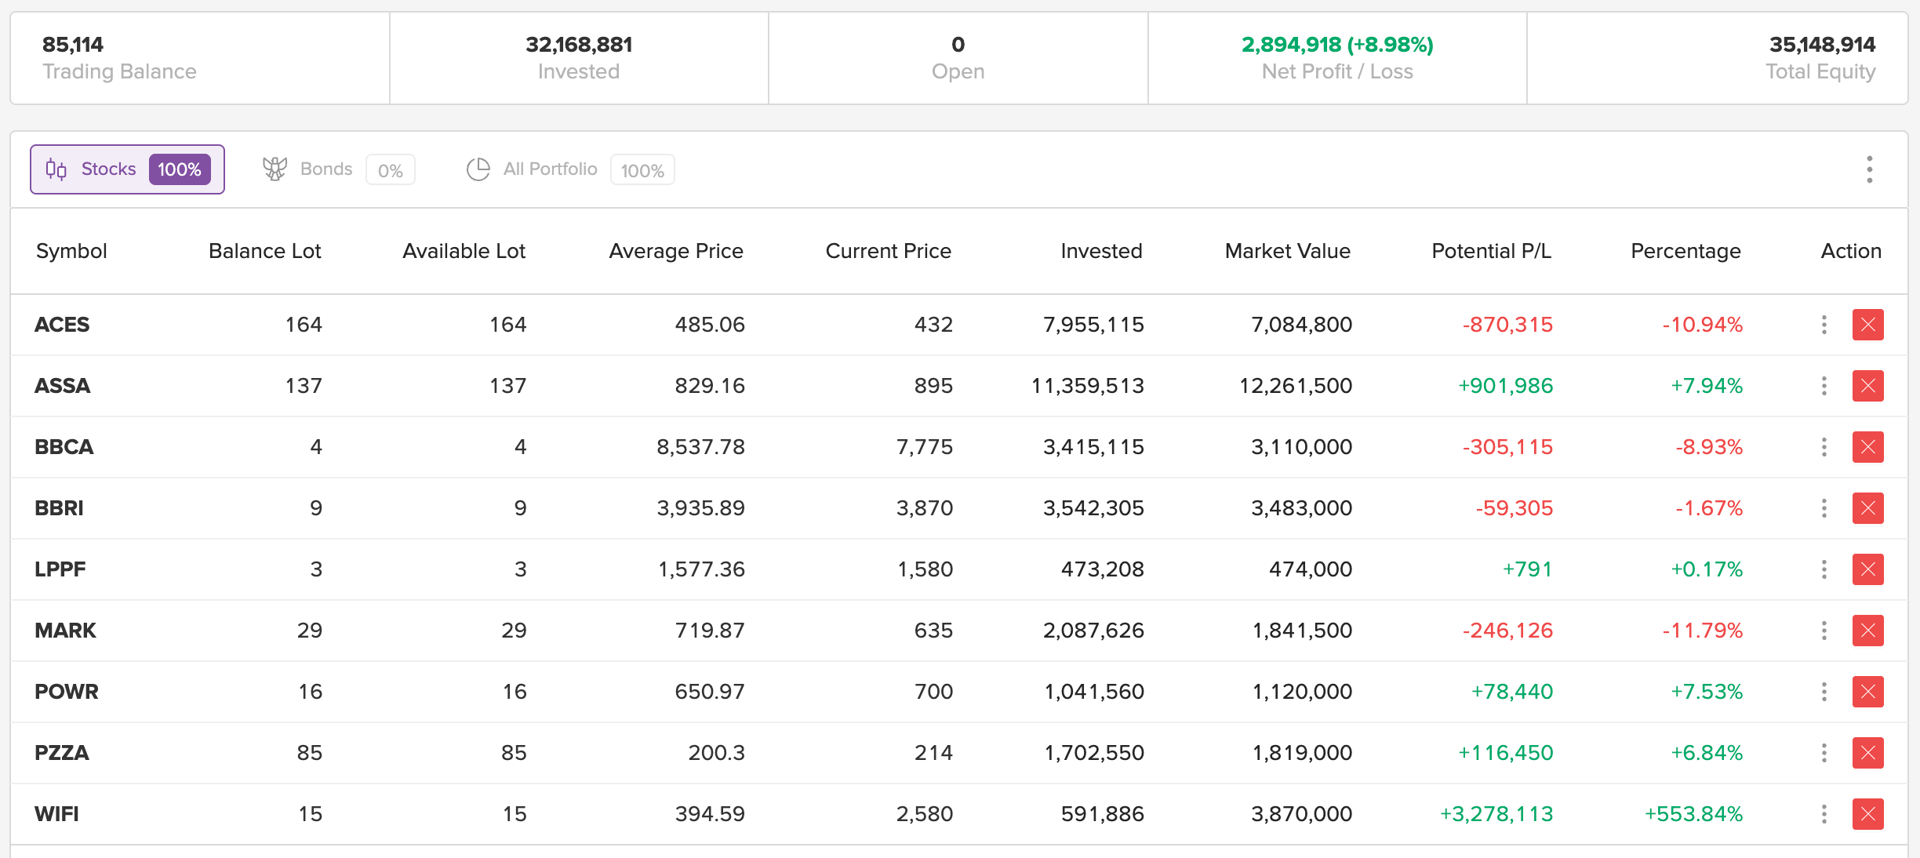Click the red close button for ASSA
This screenshot has width=1920, height=858.
click(x=1867, y=386)
